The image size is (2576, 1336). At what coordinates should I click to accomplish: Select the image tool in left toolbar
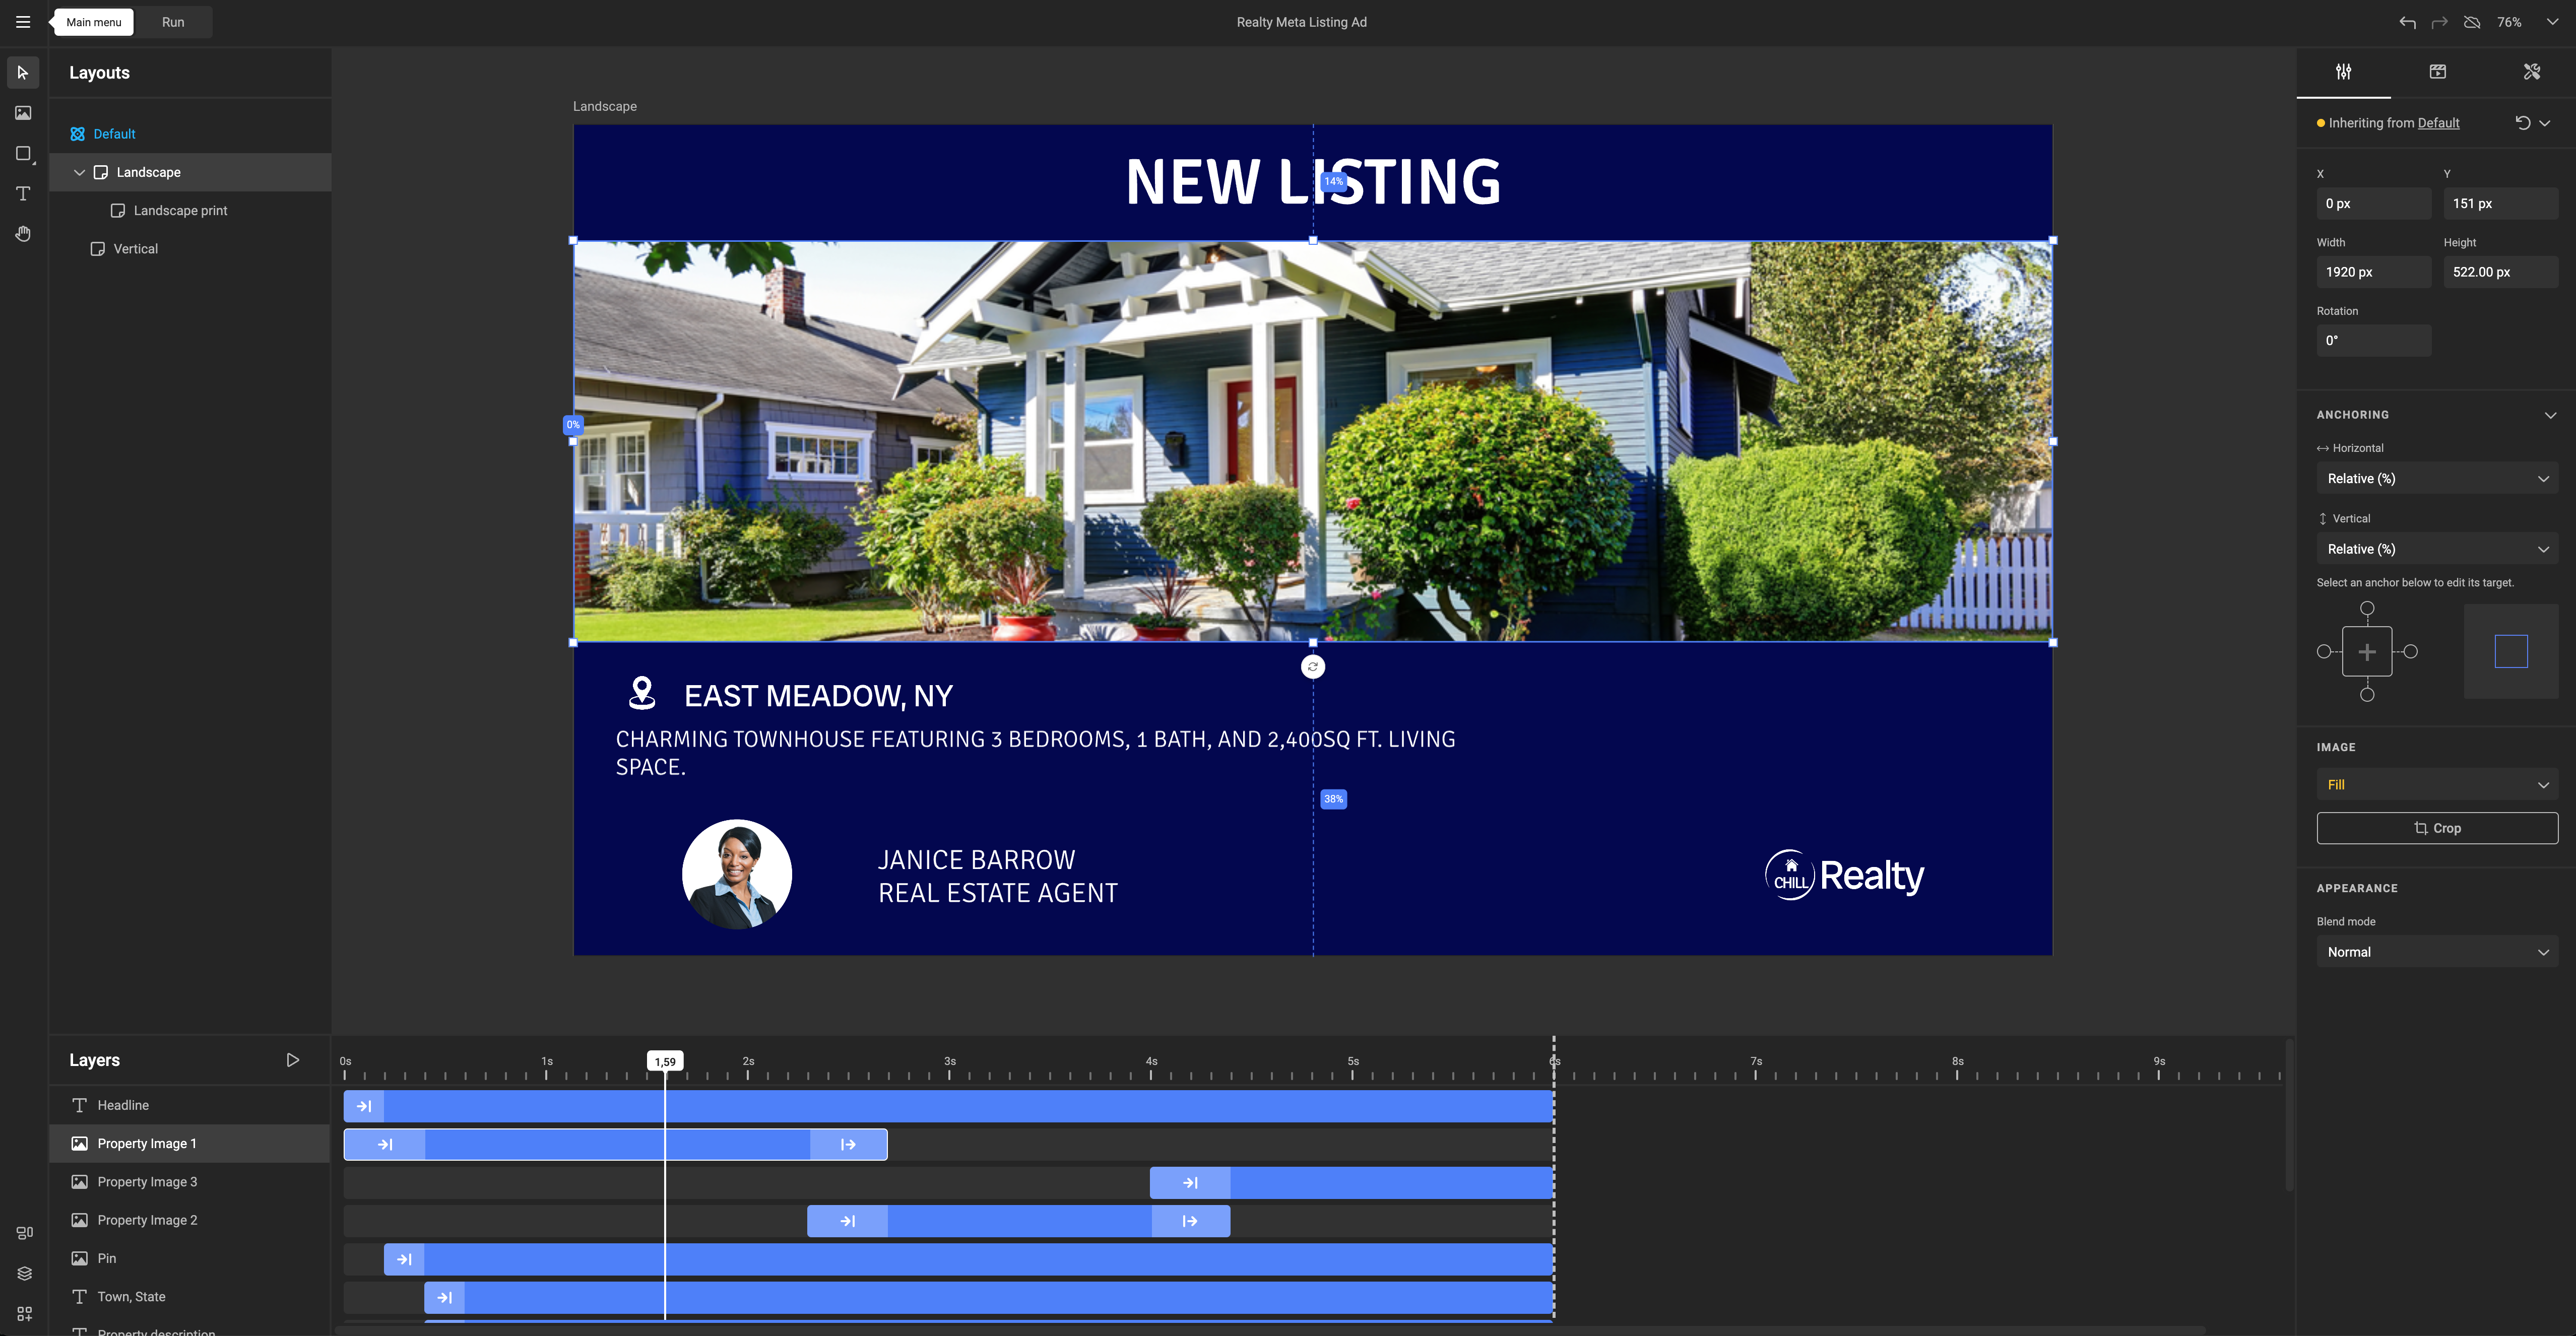click(23, 113)
